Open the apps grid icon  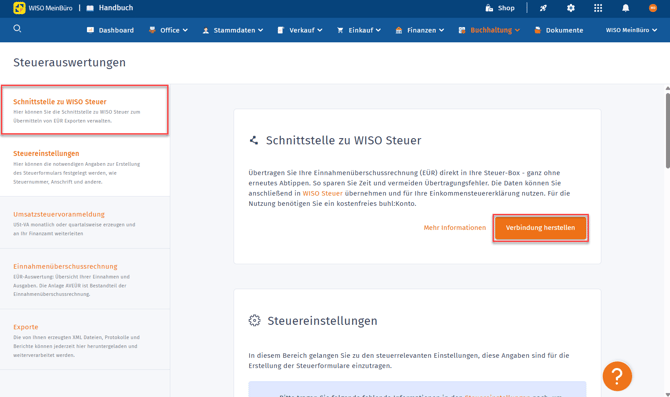[598, 8]
